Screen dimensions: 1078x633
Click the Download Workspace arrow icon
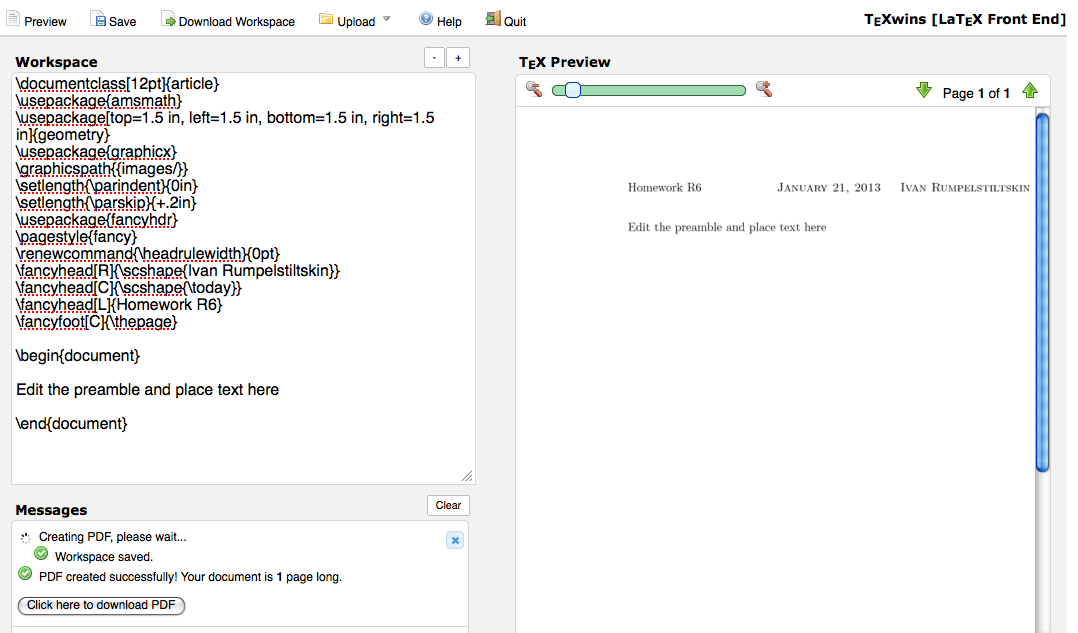[168, 20]
